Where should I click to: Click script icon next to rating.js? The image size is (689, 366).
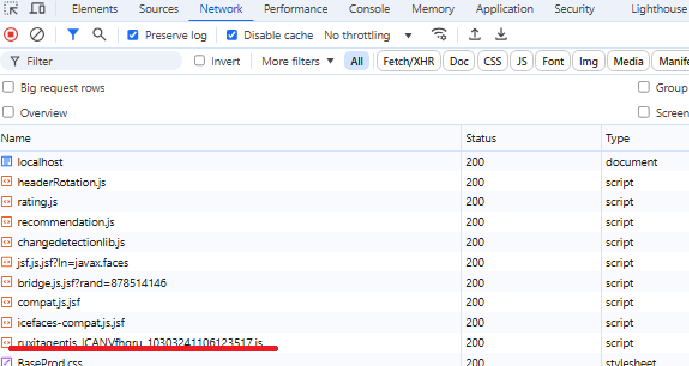7,202
